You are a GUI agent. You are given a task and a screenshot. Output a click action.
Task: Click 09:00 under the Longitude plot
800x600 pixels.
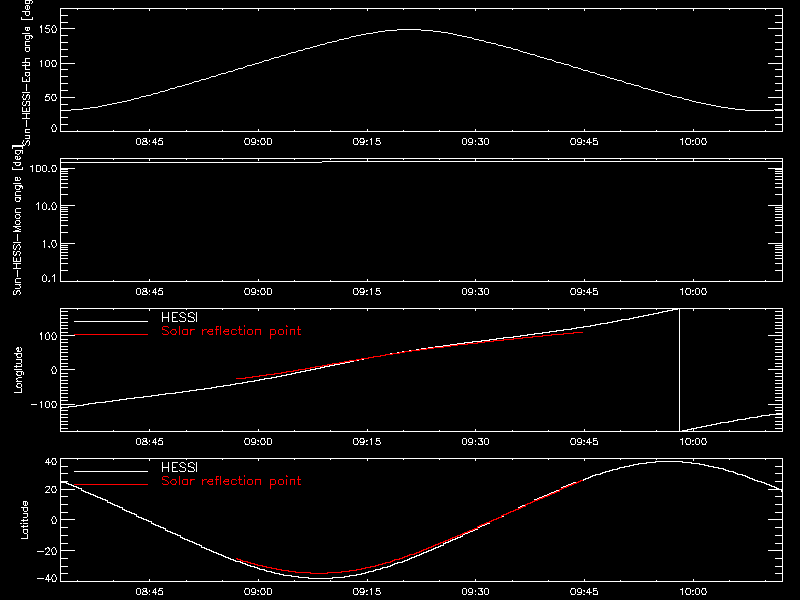click(x=258, y=442)
